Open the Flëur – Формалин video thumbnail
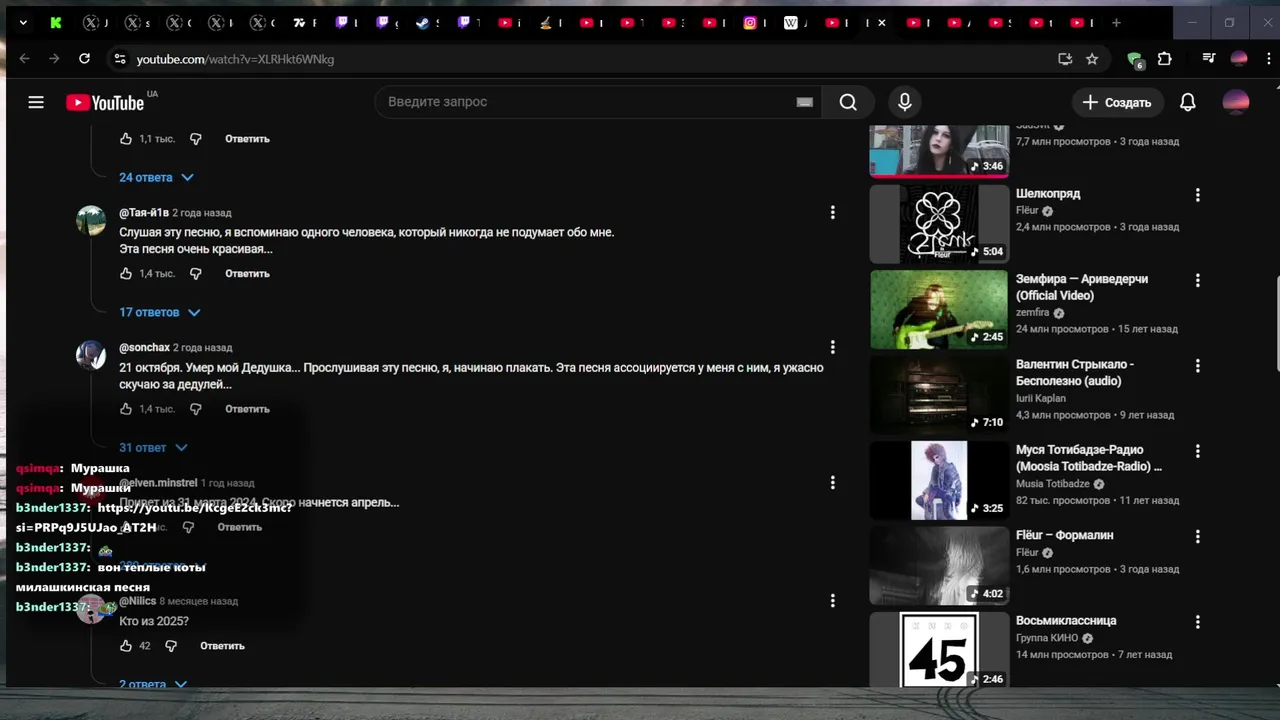 939,566
